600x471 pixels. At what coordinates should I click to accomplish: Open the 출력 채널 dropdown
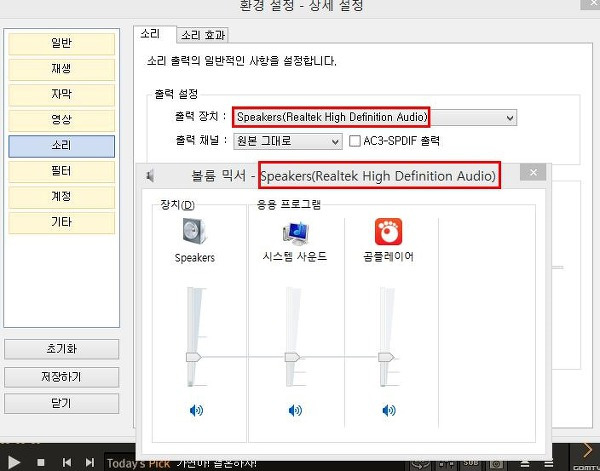click(288, 141)
